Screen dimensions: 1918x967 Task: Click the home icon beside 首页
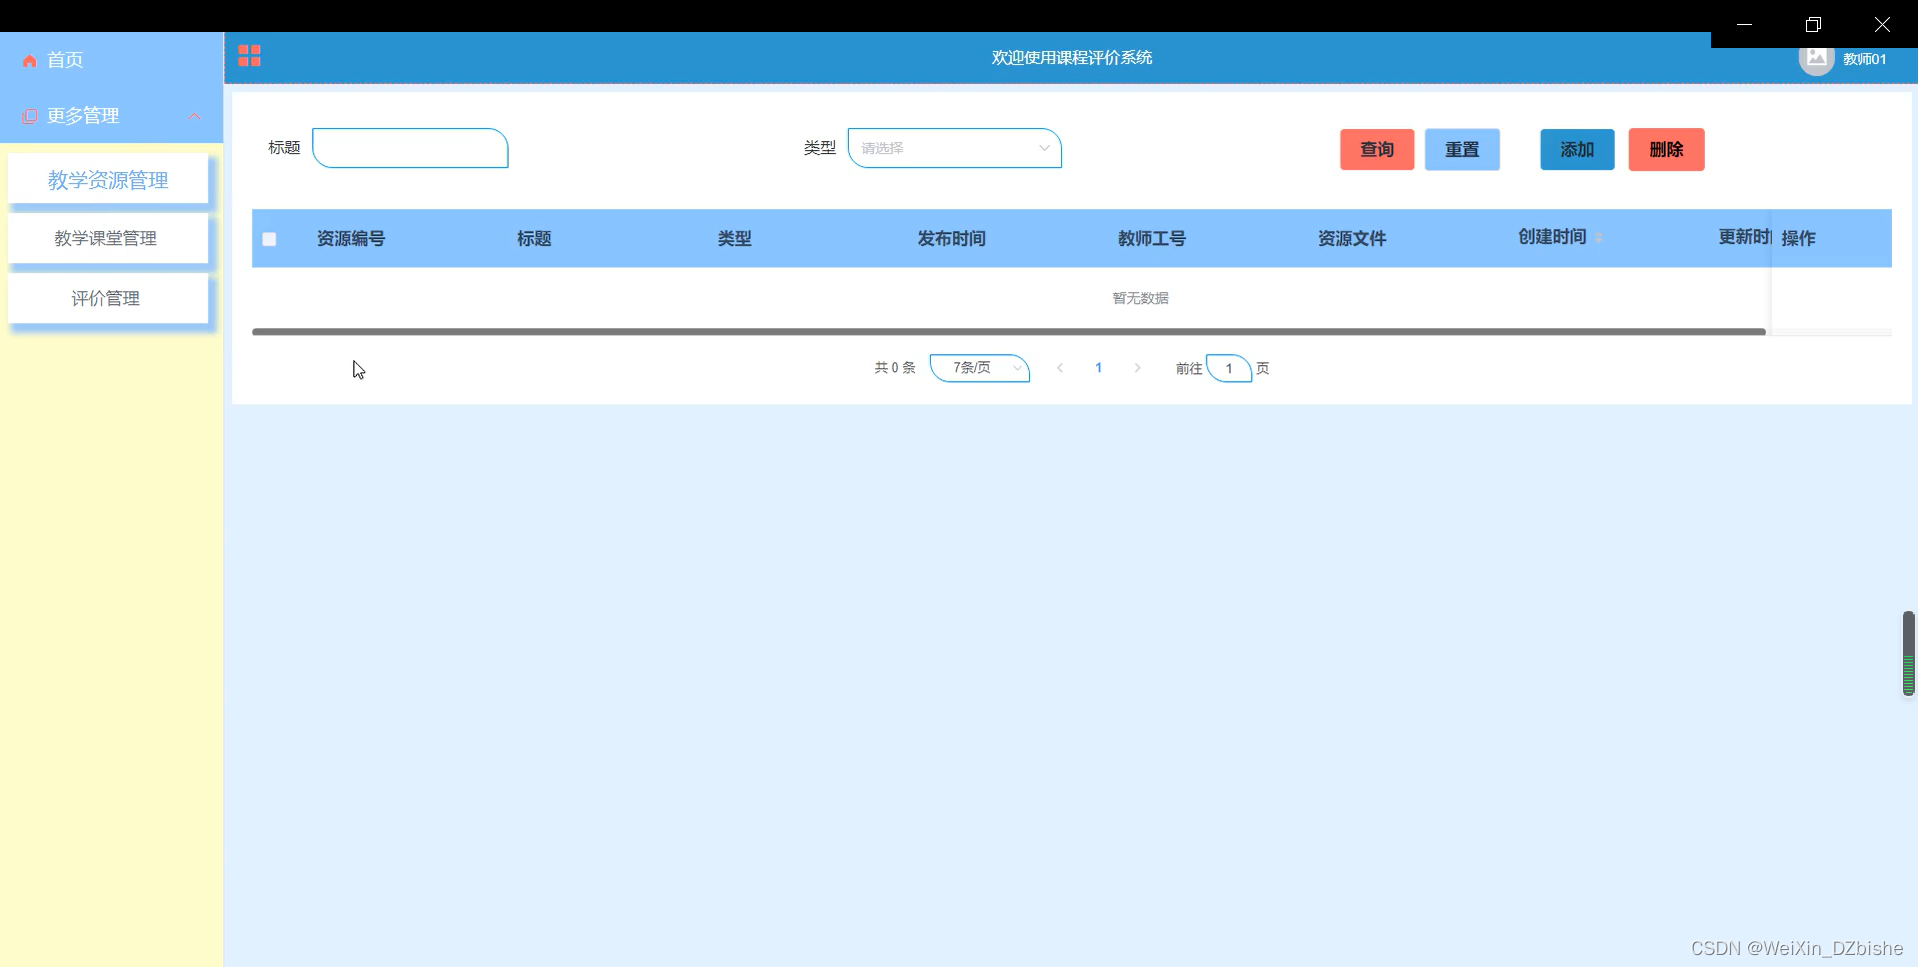[30, 61]
